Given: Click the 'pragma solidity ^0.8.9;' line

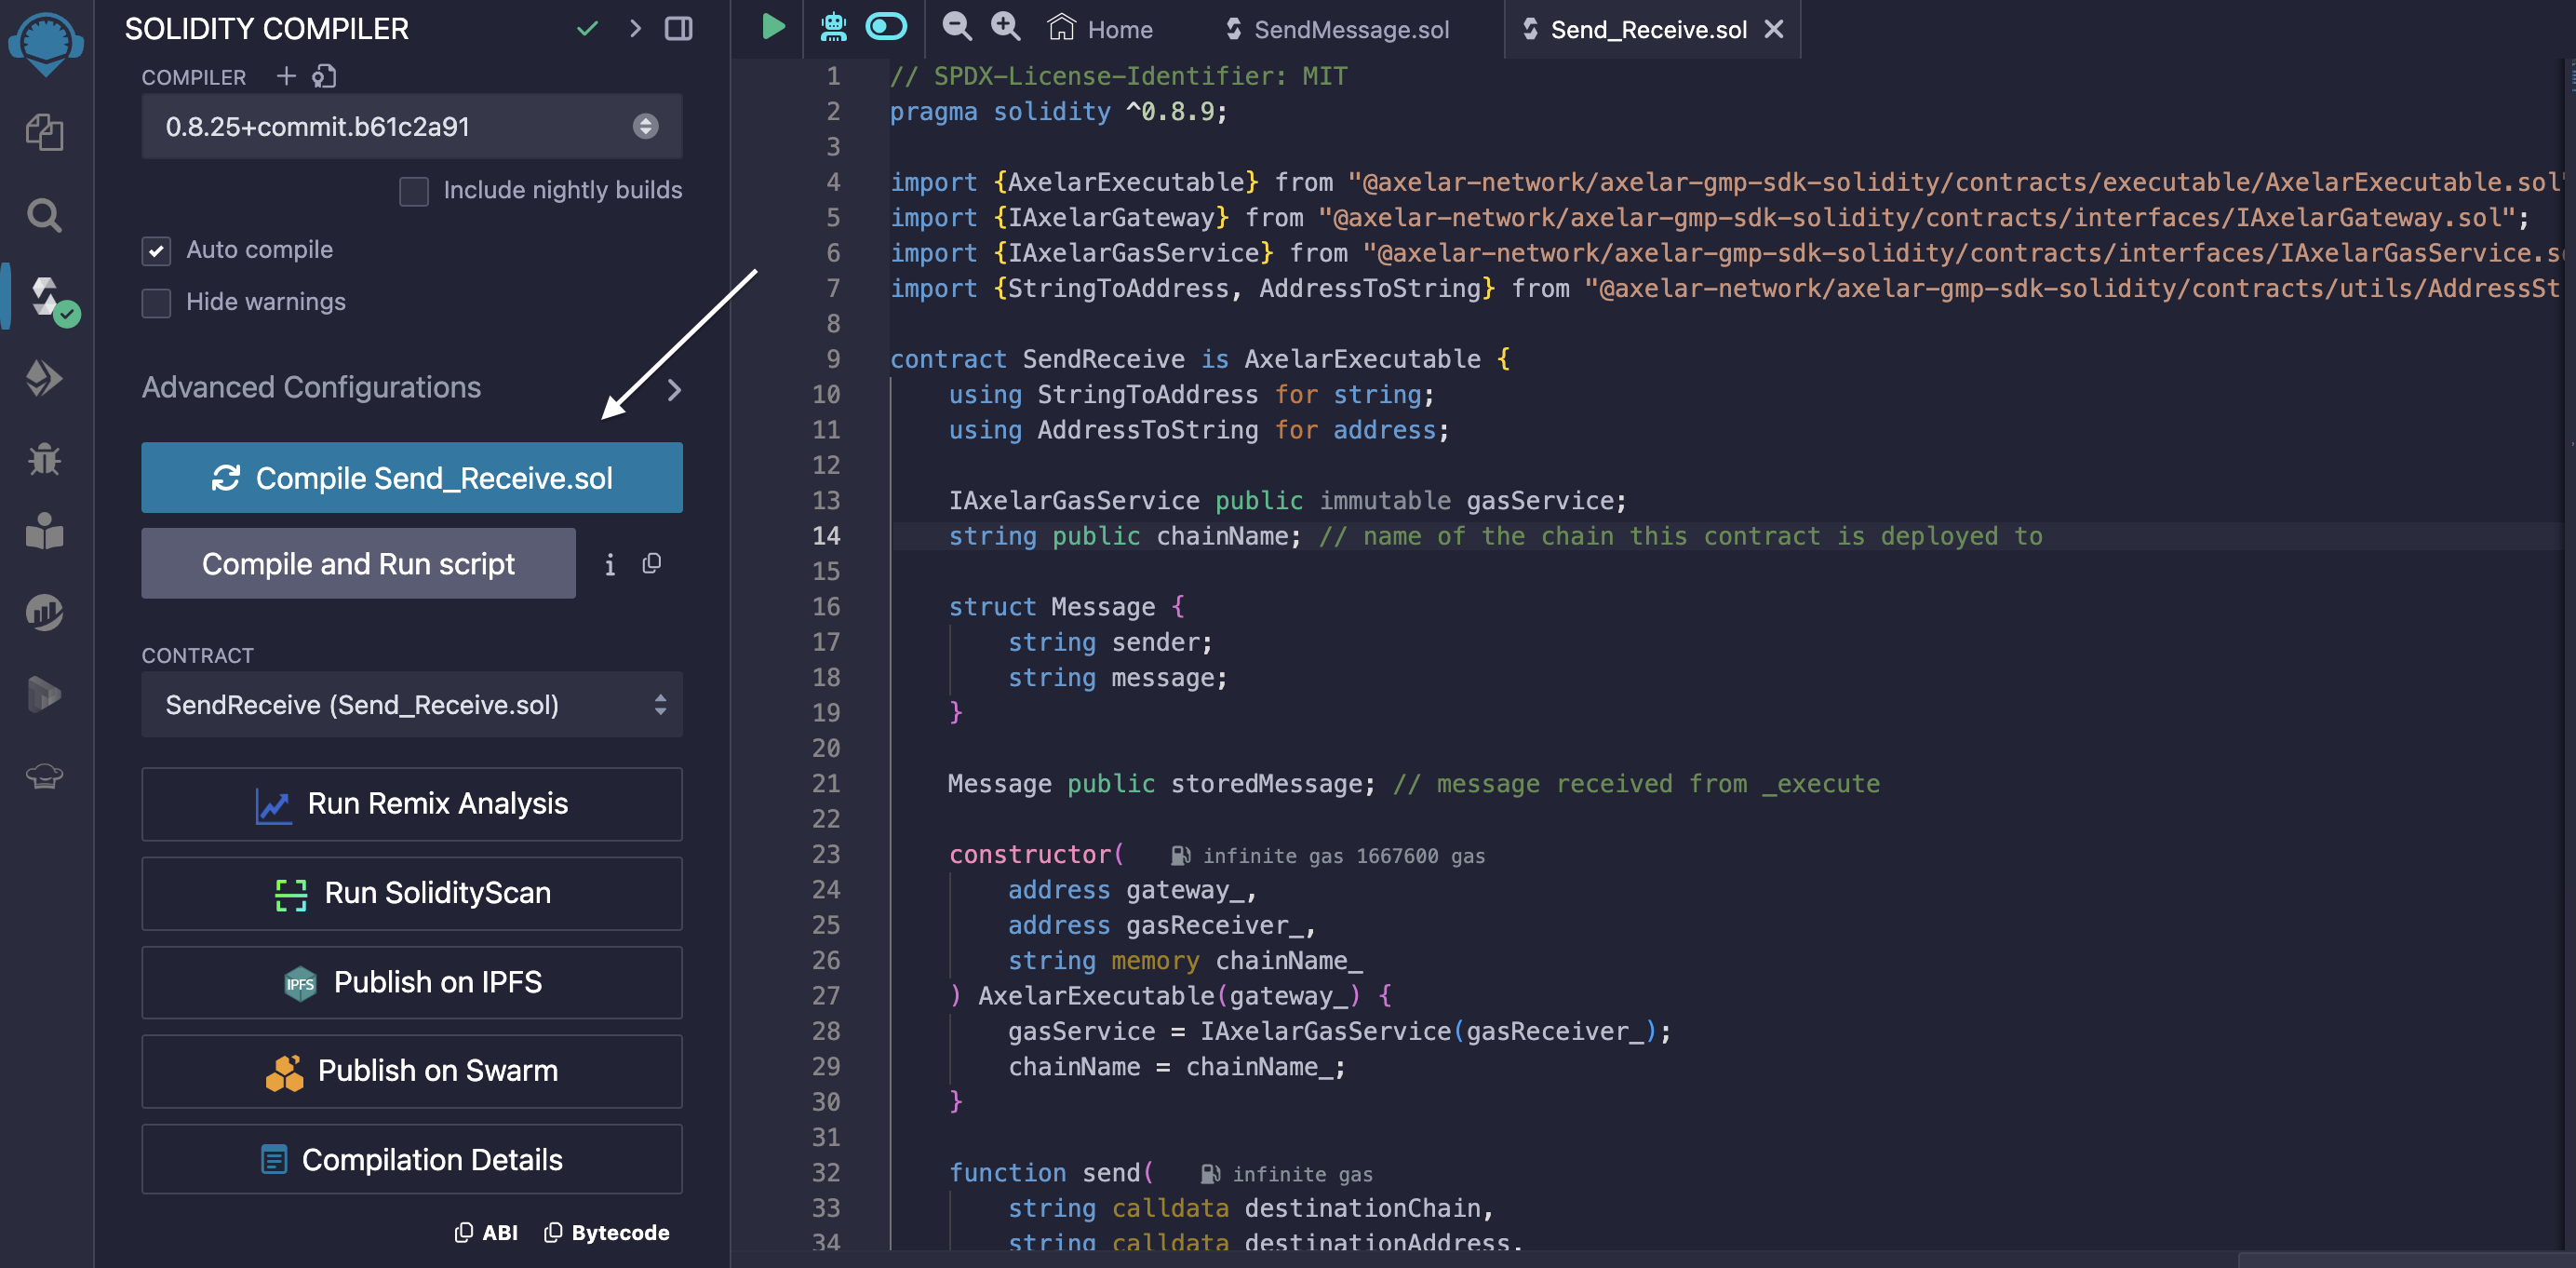Looking at the screenshot, I should (x=1058, y=112).
